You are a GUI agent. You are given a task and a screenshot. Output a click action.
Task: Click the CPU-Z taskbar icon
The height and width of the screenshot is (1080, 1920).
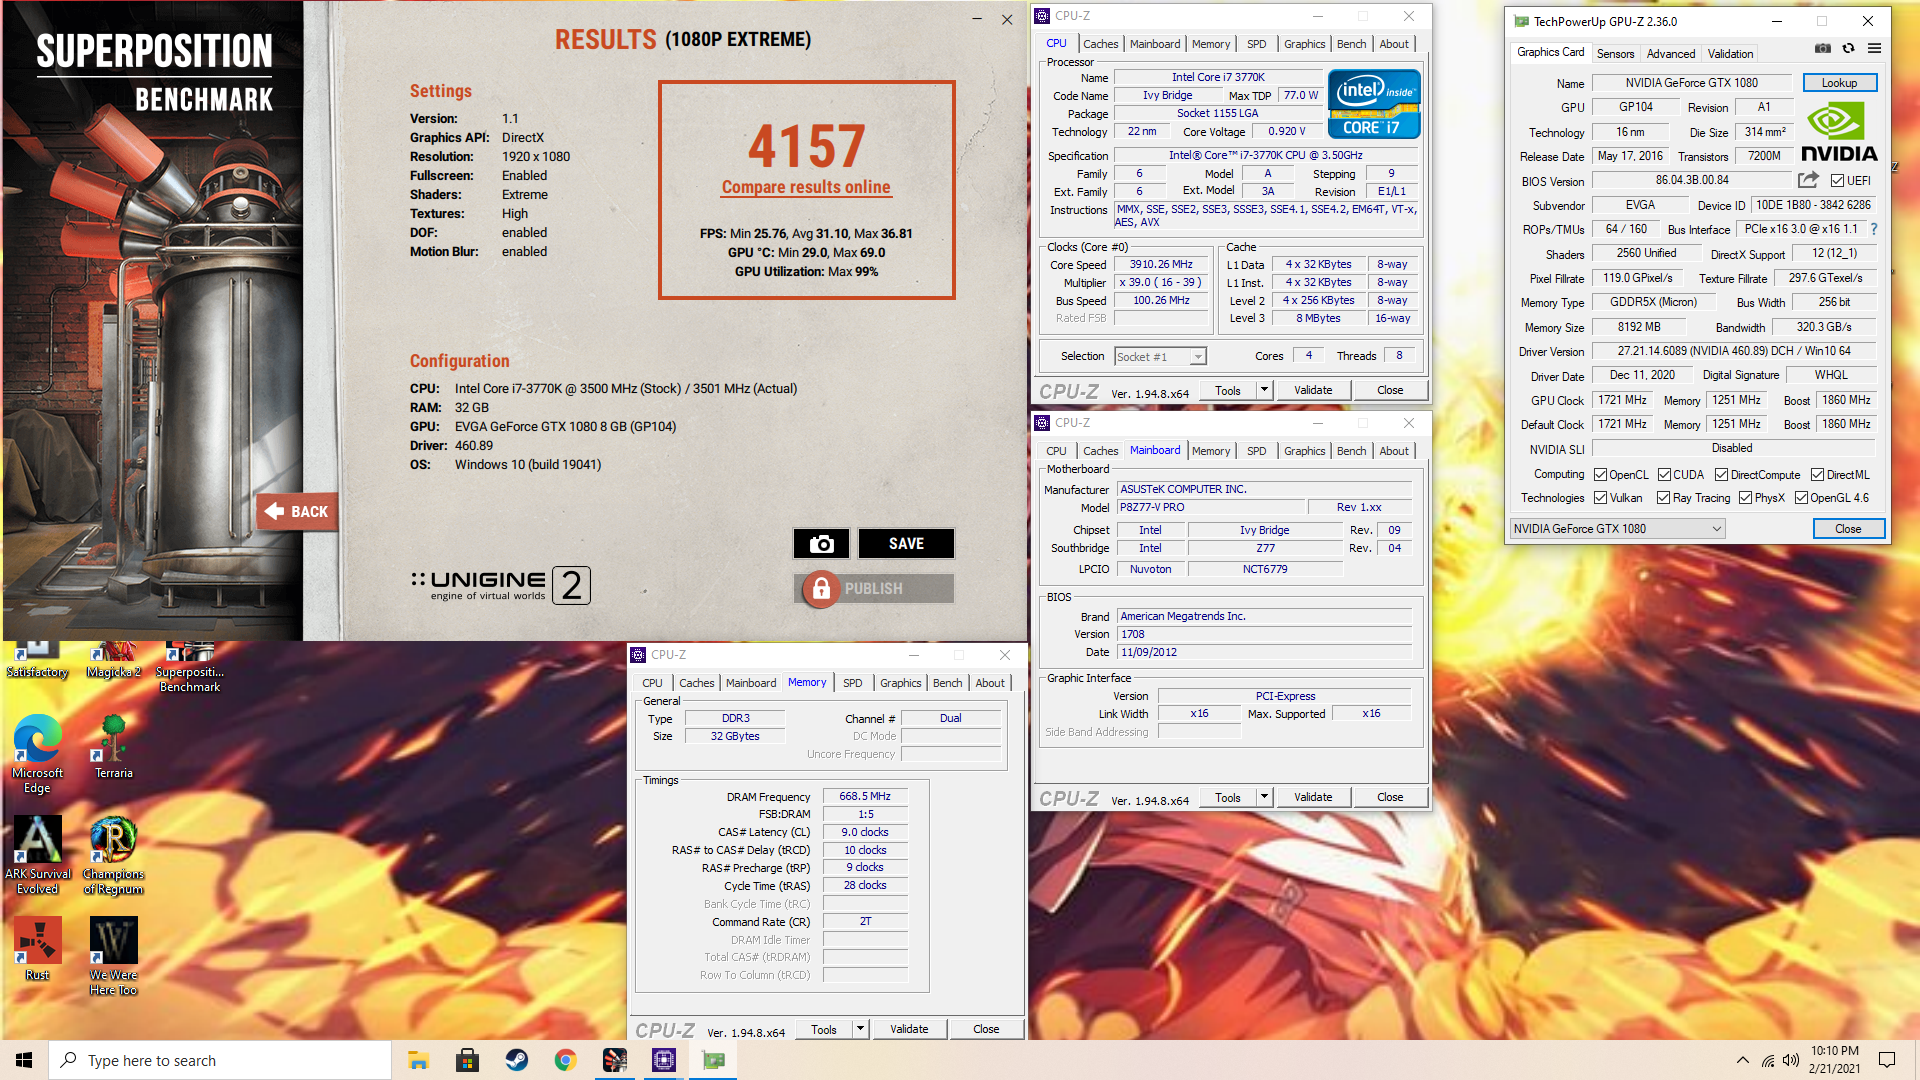(664, 1060)
